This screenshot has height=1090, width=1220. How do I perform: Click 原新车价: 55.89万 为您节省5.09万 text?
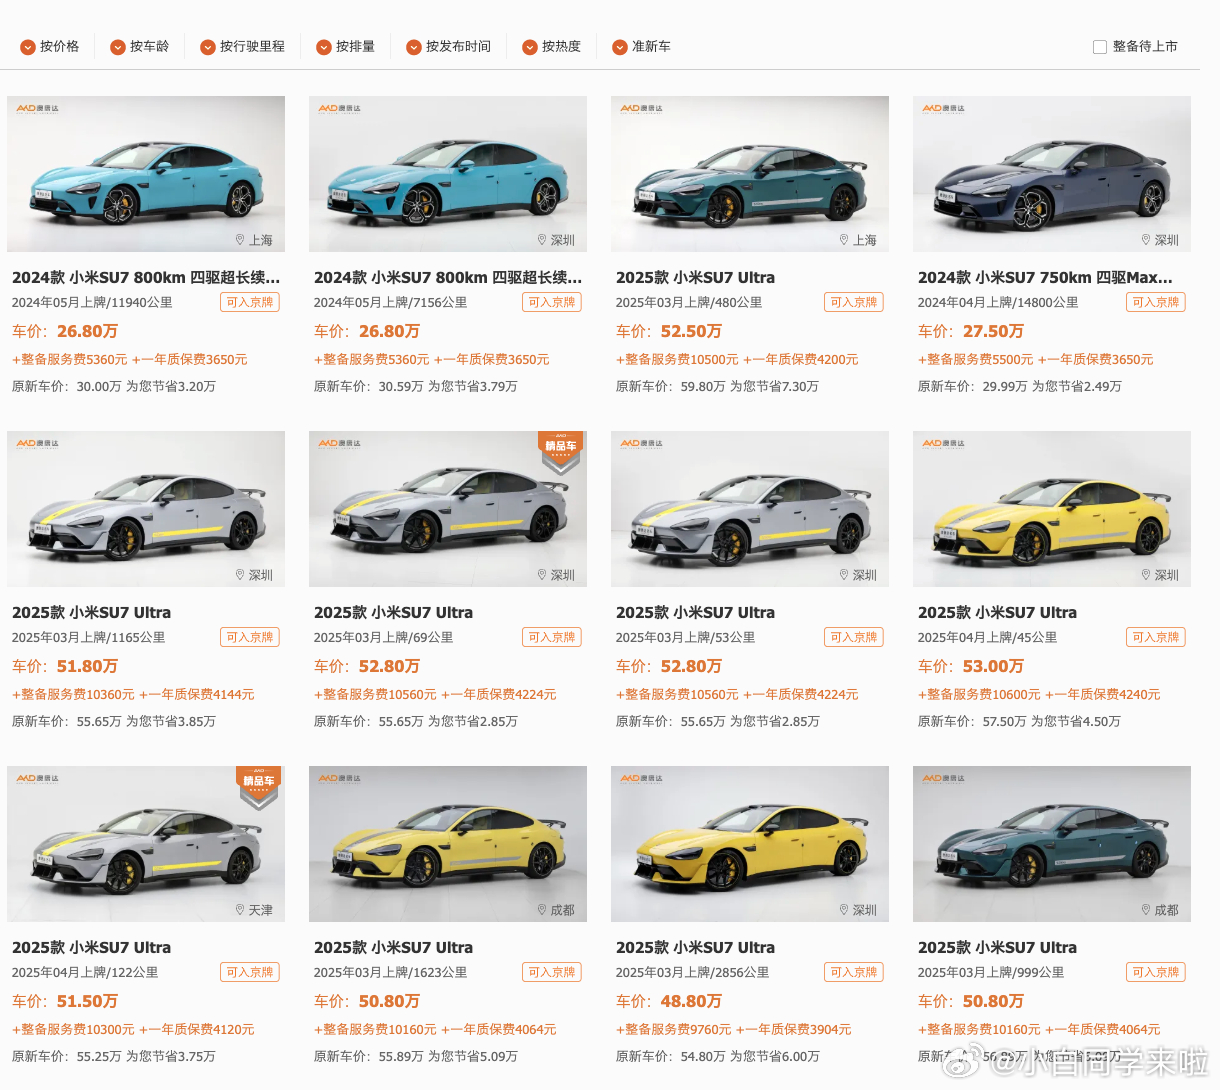(x=416, y=1056)
